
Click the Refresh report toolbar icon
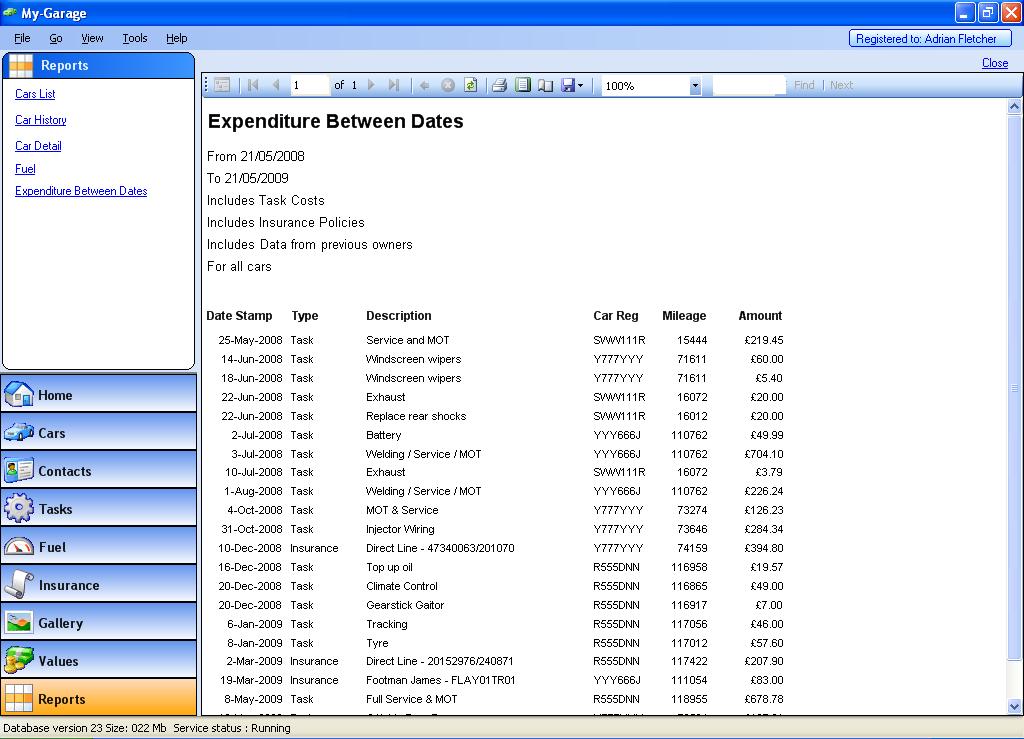471,86
